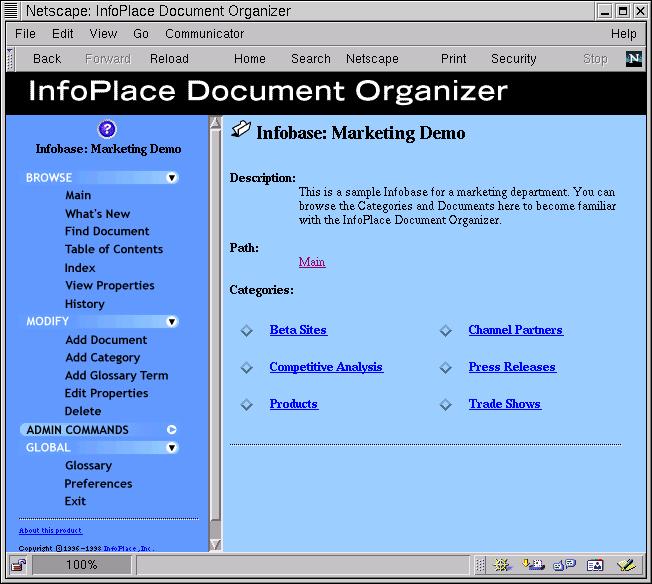Open the Beta Sites category link
This screenshot has height=584, width=652.
click(298, 330)
